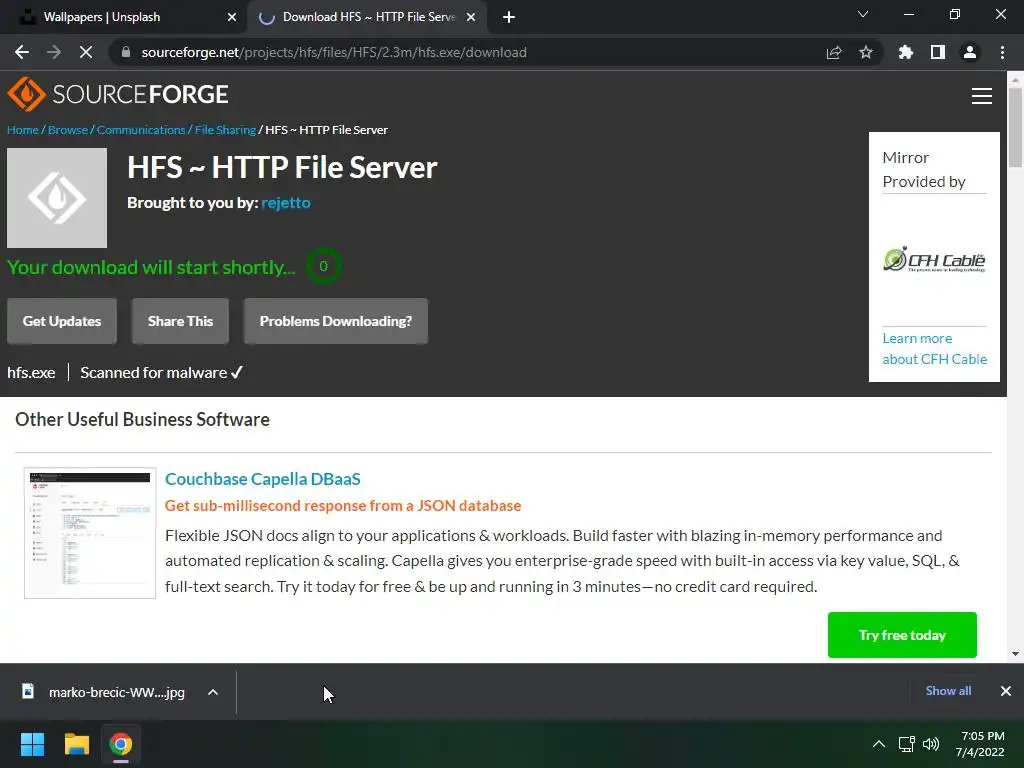This screenshot has width=1024, height=768.
Task: Bookmark this page with the star
Action: 866,52
